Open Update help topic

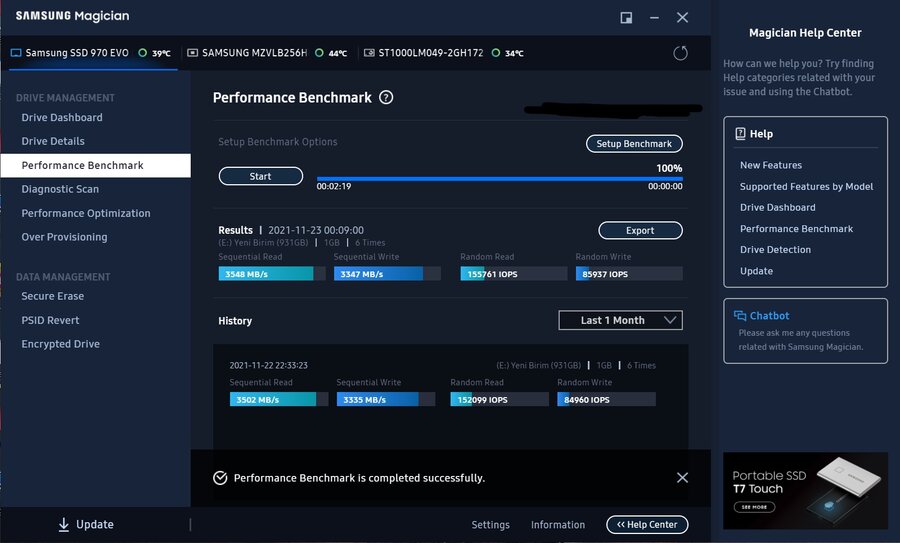tap(757, 271)
